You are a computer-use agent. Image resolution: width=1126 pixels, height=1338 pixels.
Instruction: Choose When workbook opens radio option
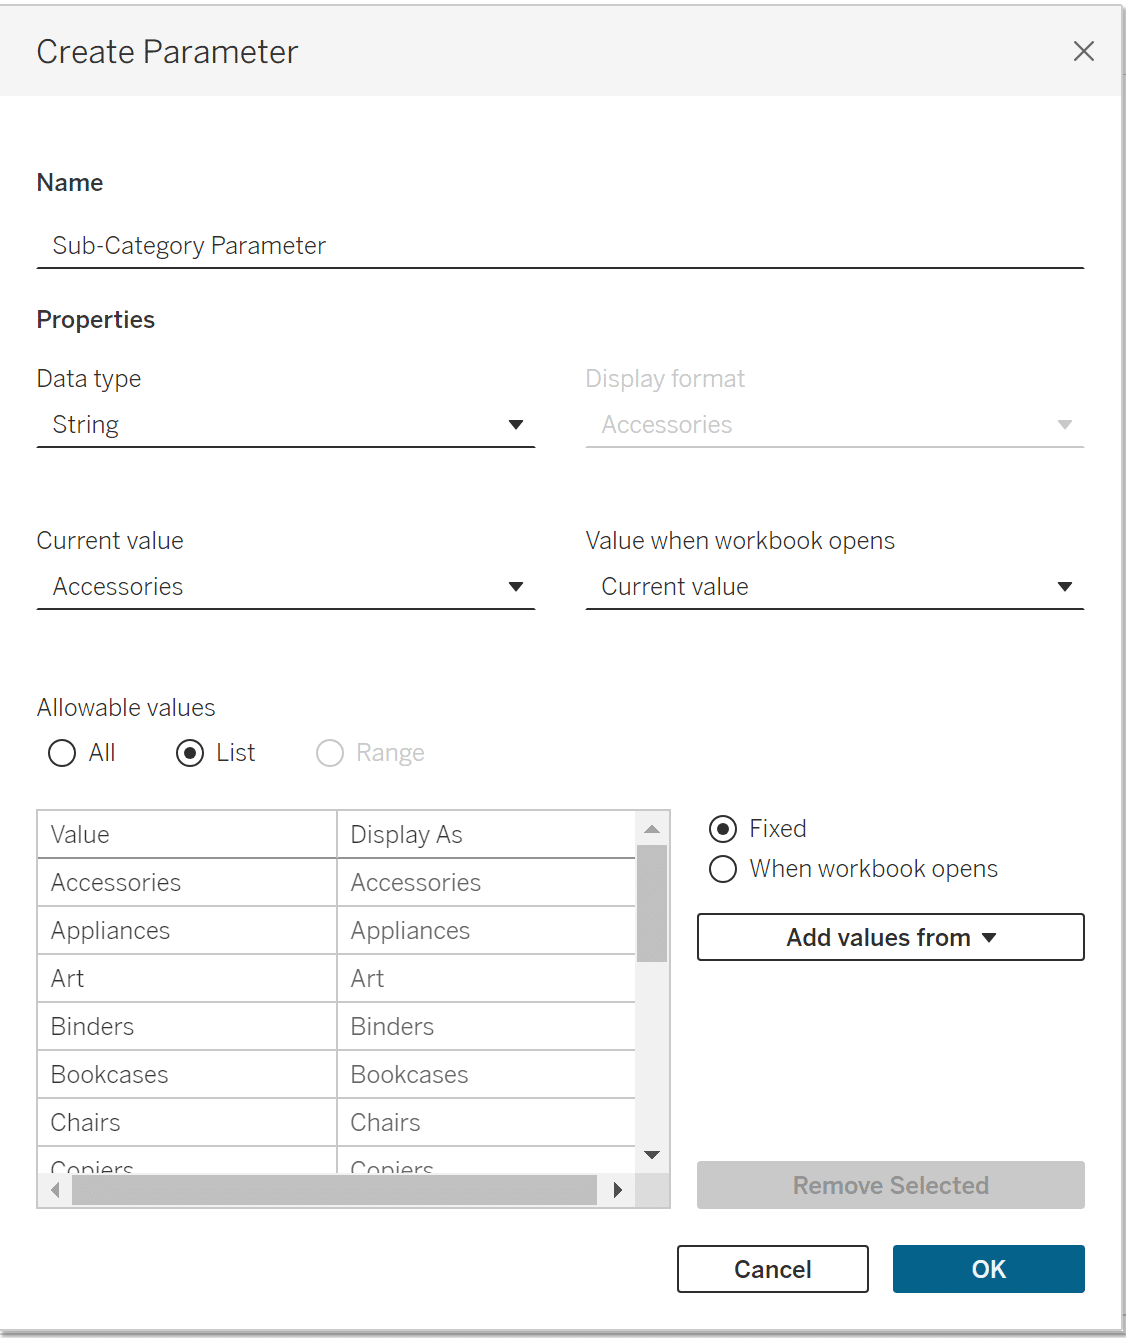coord(723,869)
